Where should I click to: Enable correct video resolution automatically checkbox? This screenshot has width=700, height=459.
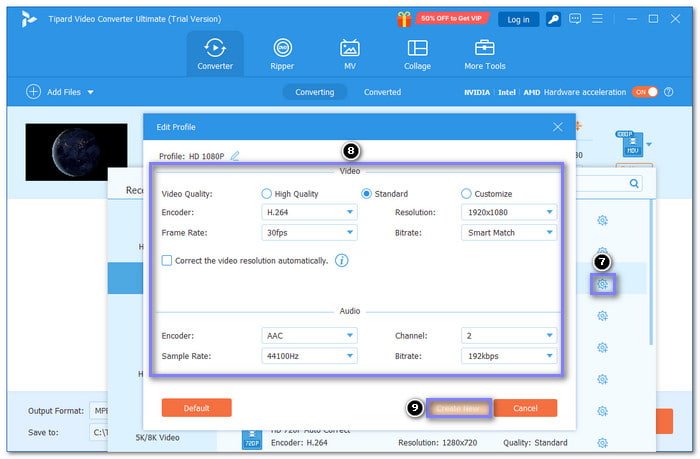167,260
